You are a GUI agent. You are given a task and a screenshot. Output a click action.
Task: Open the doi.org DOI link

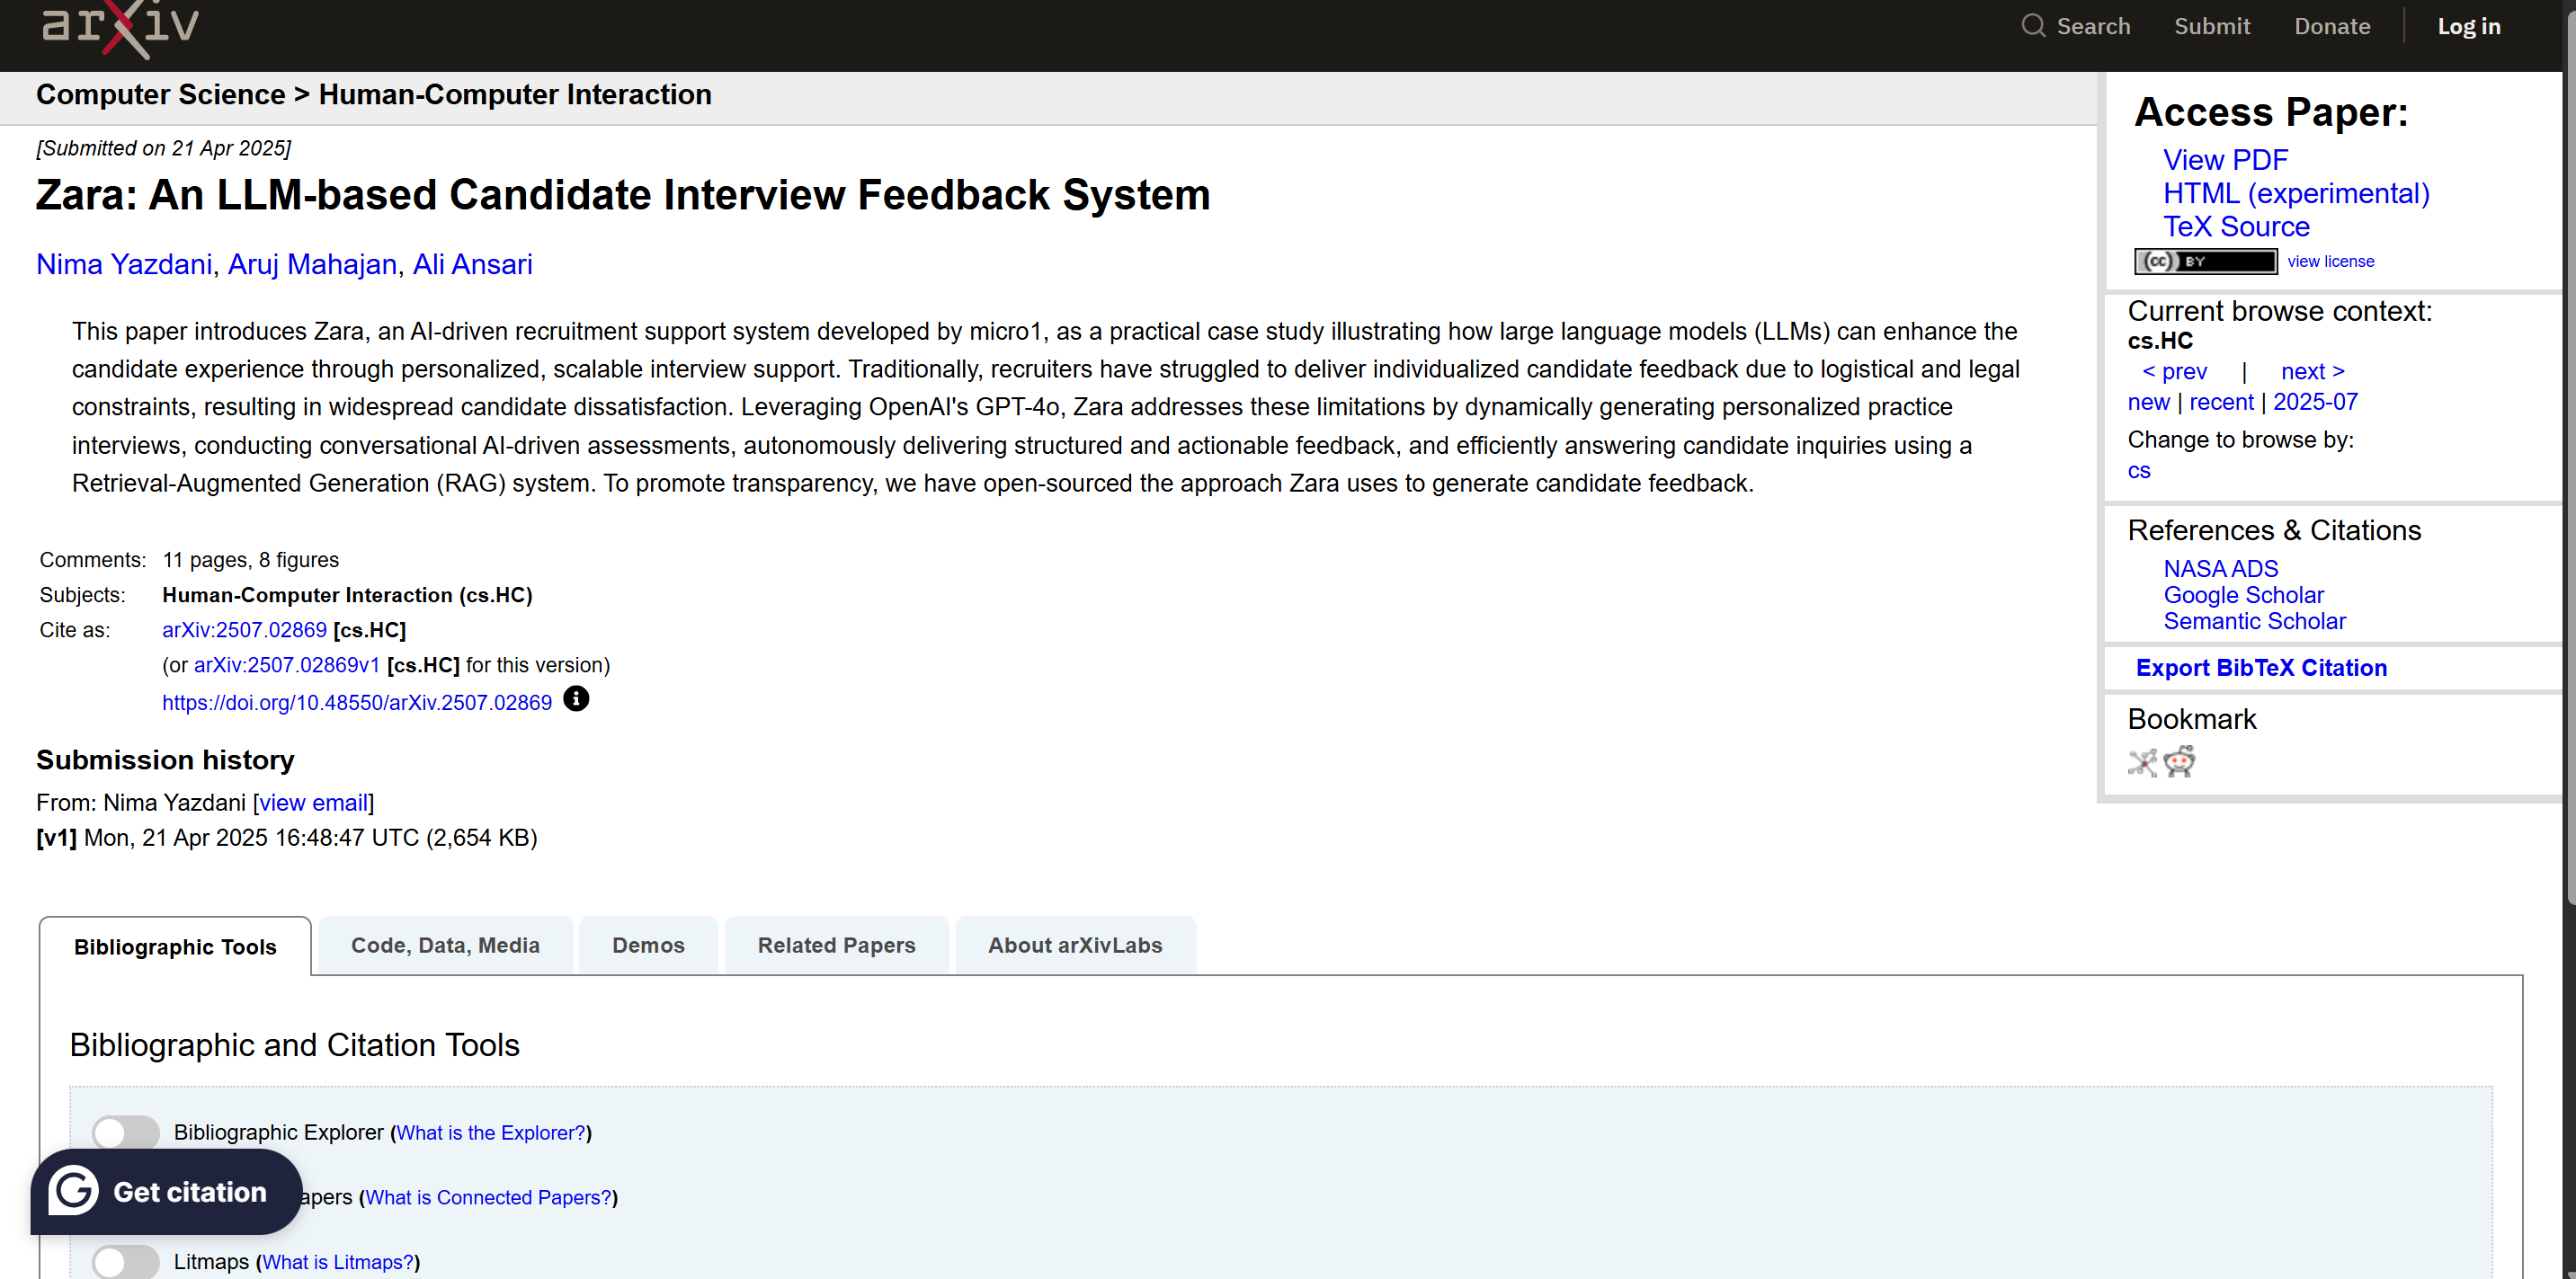coord(357,702)
